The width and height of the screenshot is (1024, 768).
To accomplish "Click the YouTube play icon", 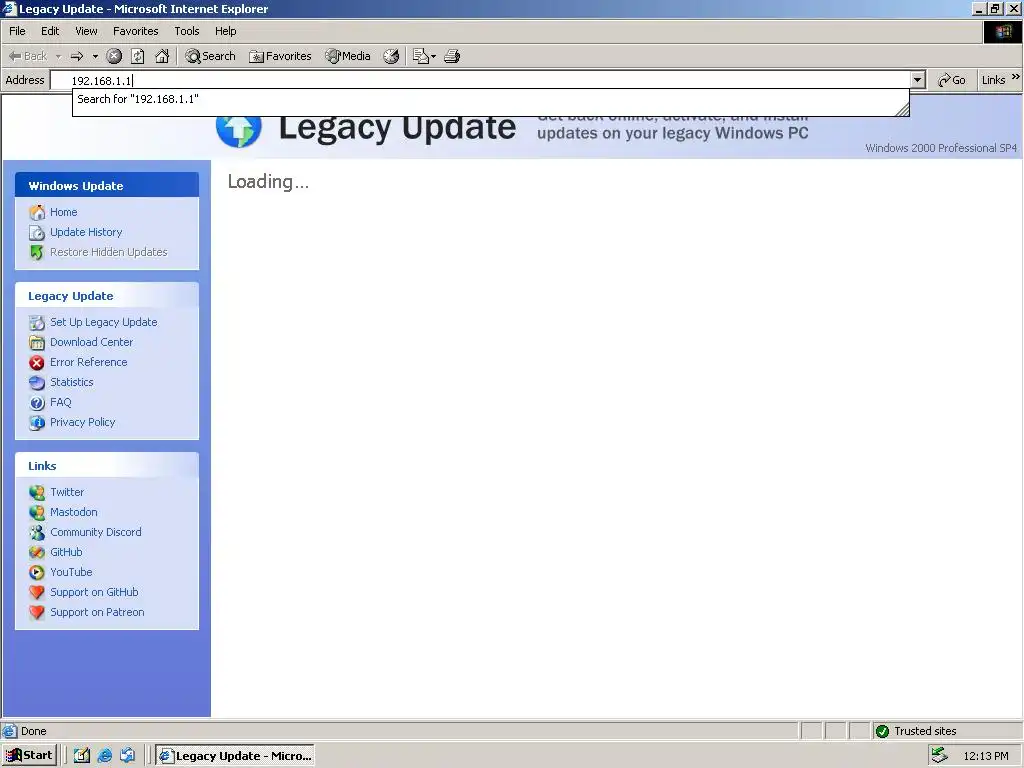I will point(37,573).
